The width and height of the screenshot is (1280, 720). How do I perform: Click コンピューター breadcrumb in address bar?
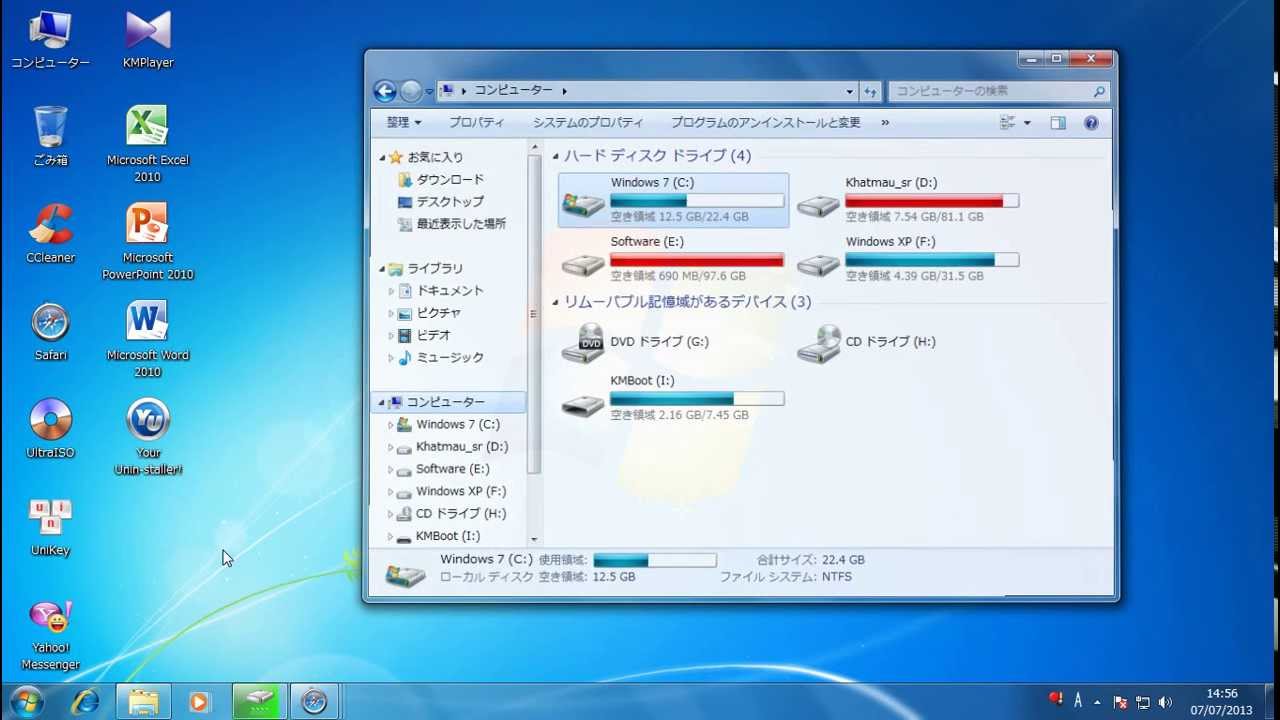[x=513, y=91]
